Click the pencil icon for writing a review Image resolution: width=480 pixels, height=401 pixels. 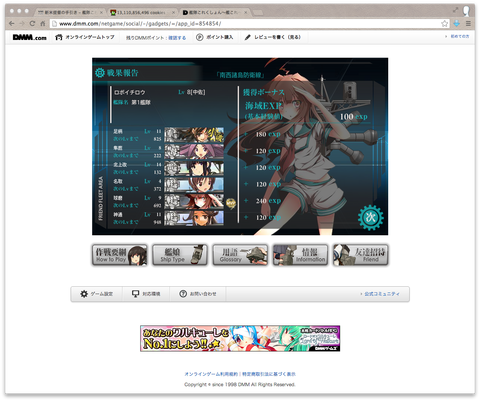247,37
